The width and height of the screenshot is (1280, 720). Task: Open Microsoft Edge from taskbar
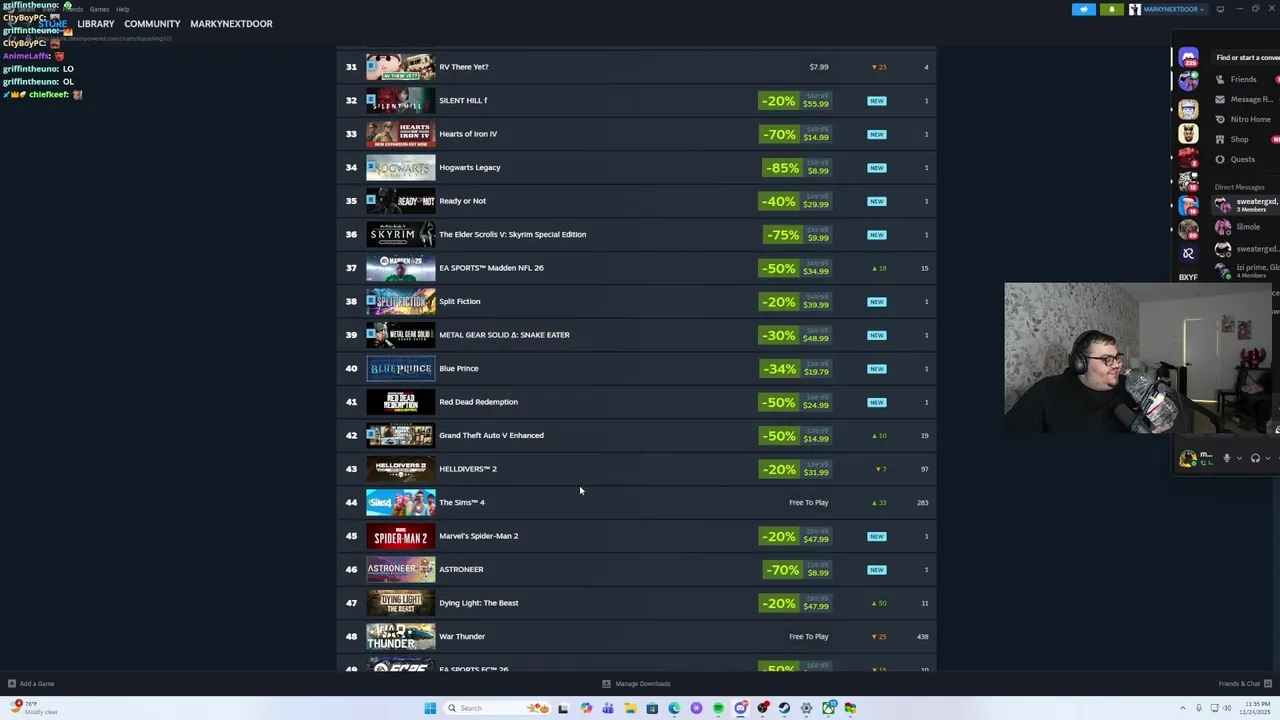(x=674, y=708)
